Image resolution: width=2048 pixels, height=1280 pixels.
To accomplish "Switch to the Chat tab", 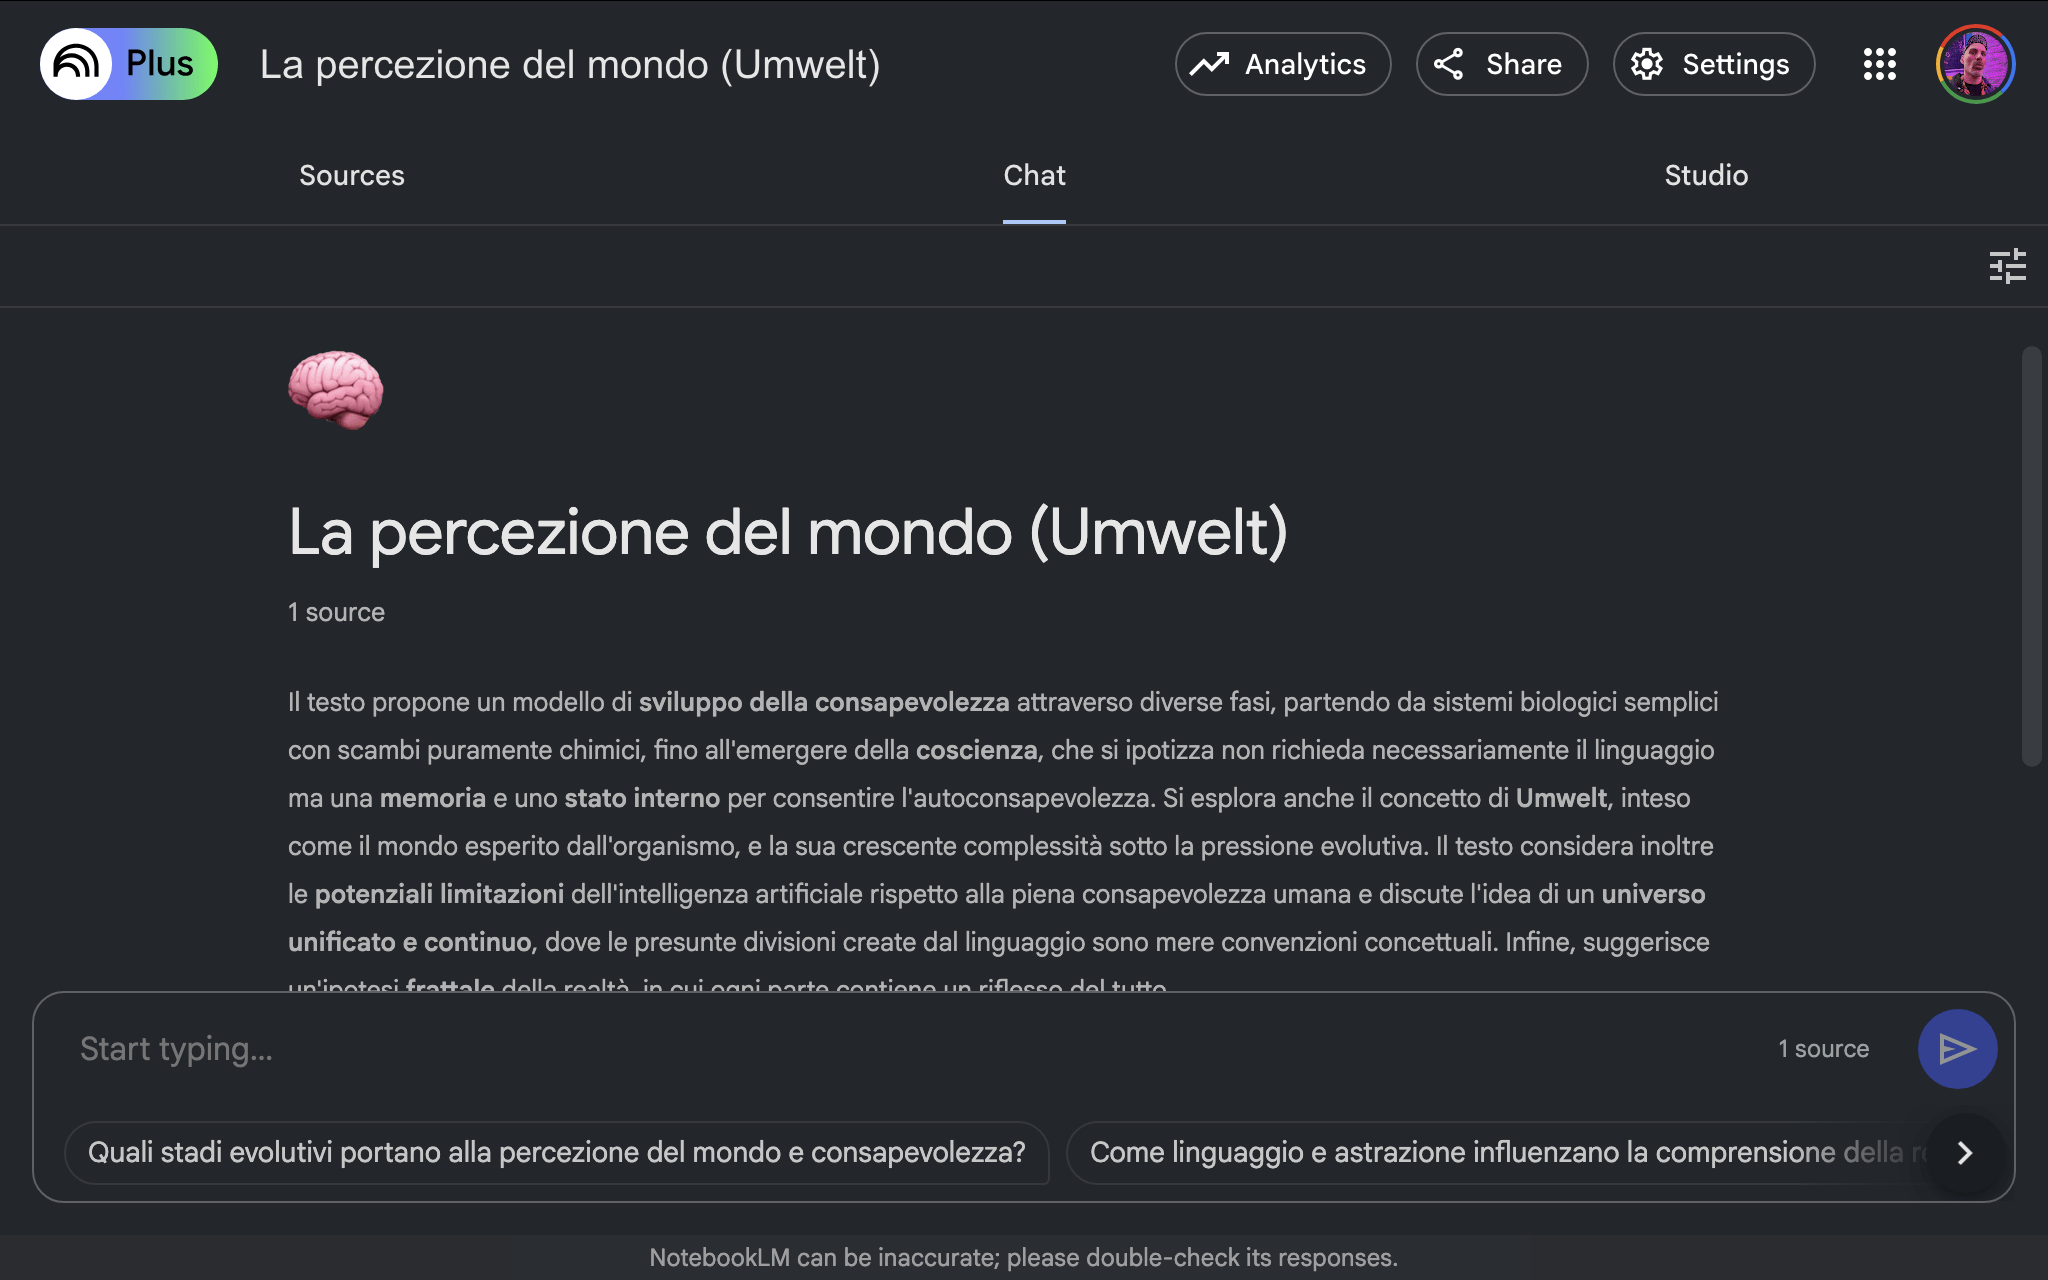I will tap(1034, 176).
